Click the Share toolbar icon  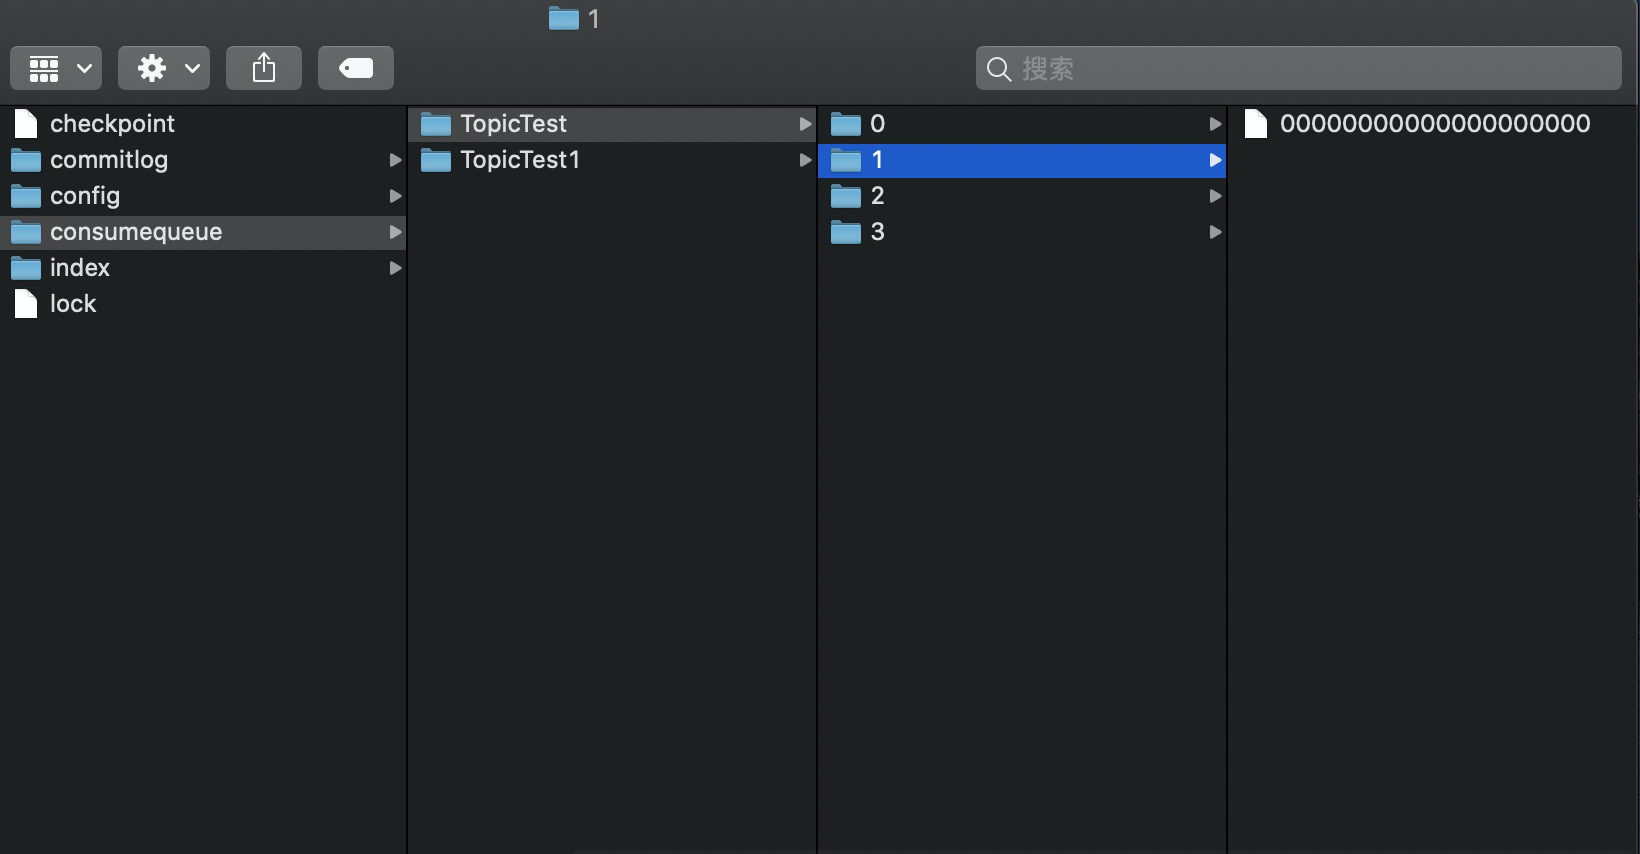tap(264, 68)
